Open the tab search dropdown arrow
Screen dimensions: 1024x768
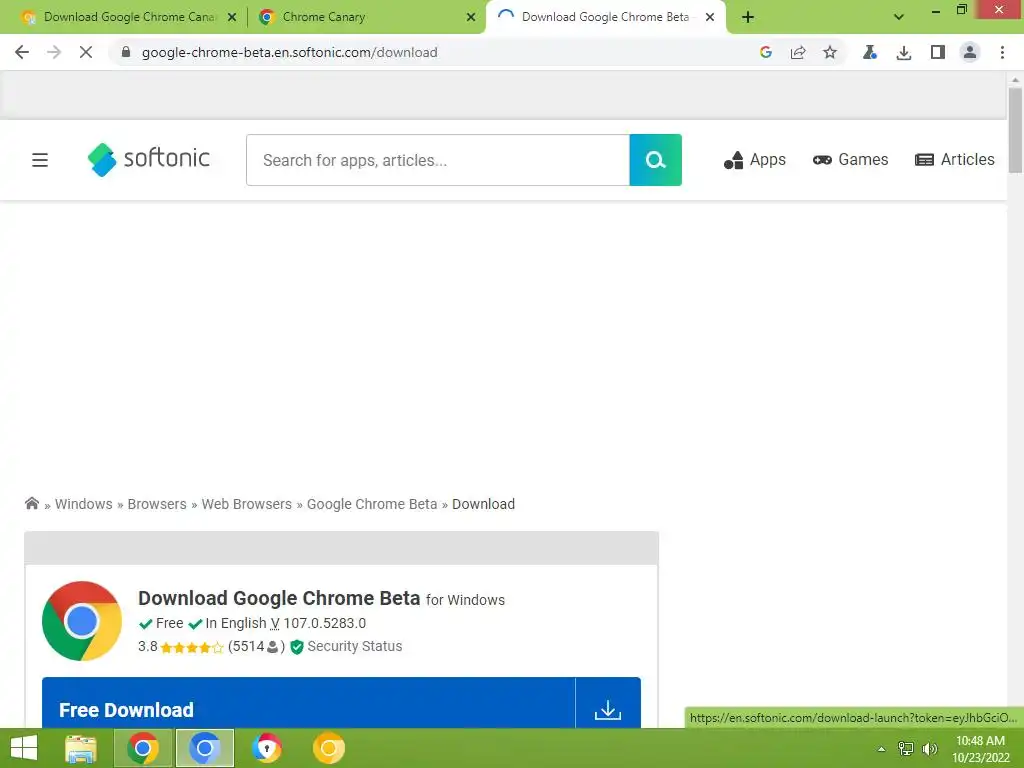899,17
